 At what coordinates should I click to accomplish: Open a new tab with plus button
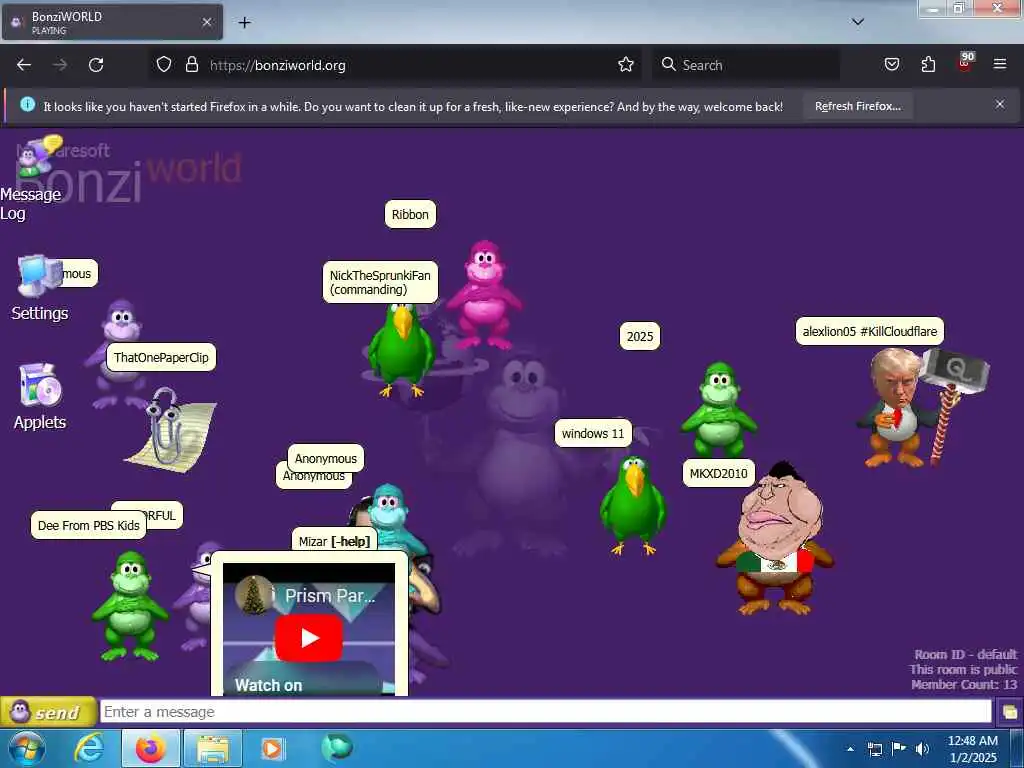tap(244, 23)
